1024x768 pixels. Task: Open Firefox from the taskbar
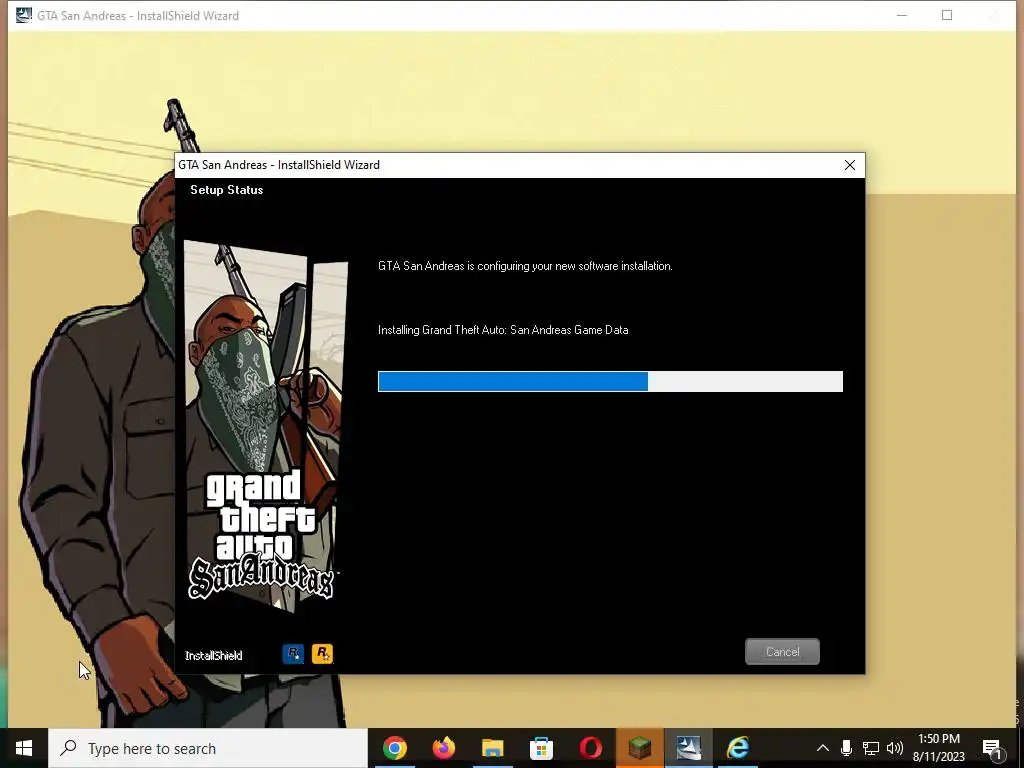[443, 748]
